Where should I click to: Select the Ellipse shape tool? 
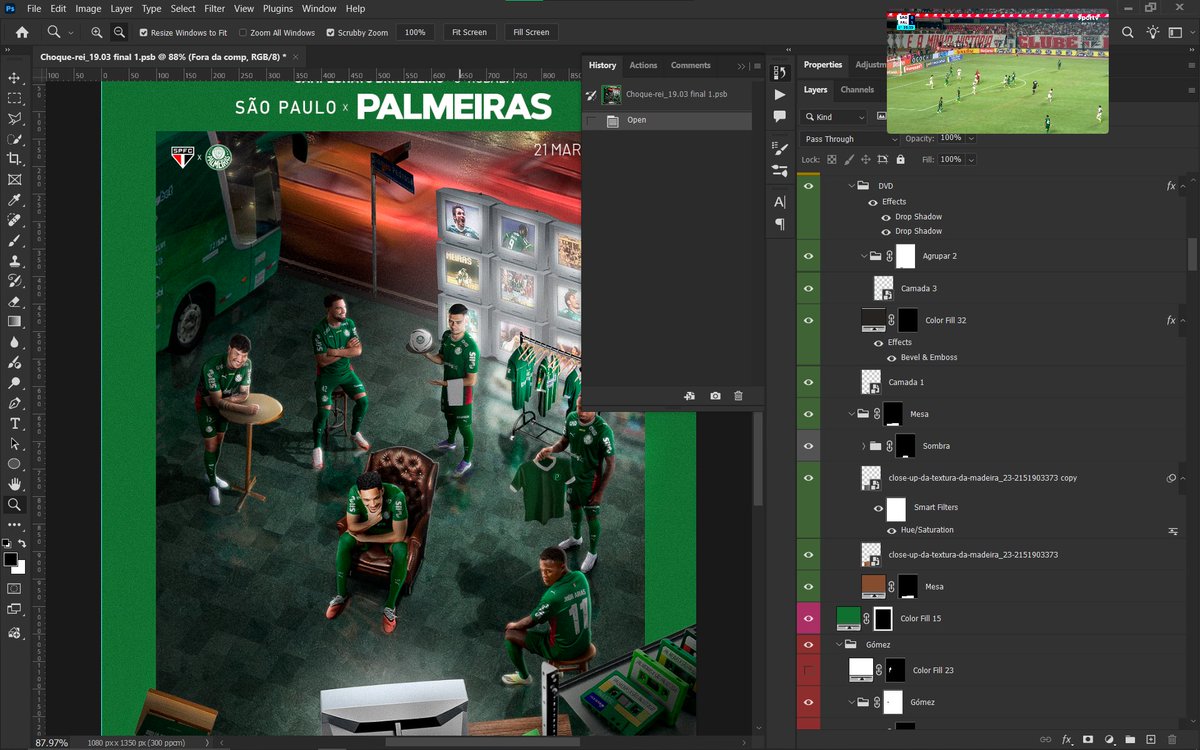(14, 464)
